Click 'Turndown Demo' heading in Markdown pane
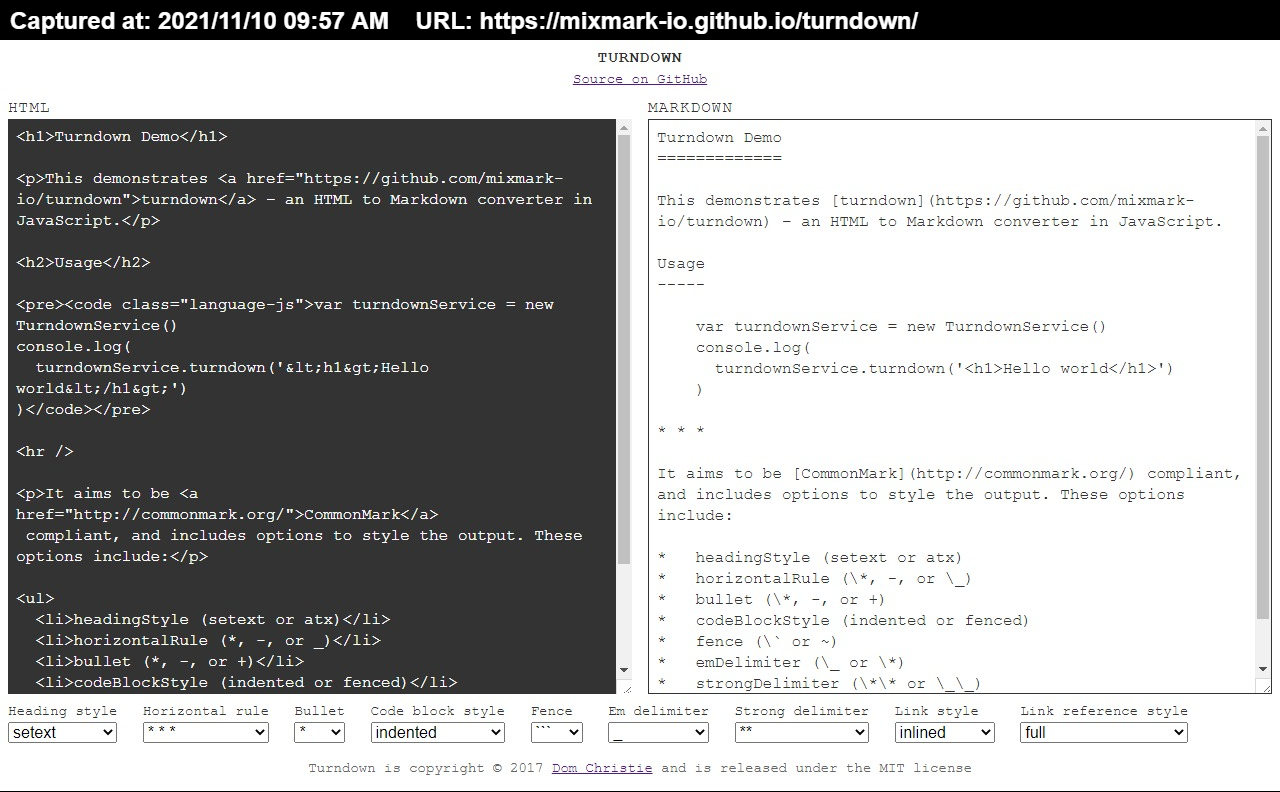 (x=719, y=138)
